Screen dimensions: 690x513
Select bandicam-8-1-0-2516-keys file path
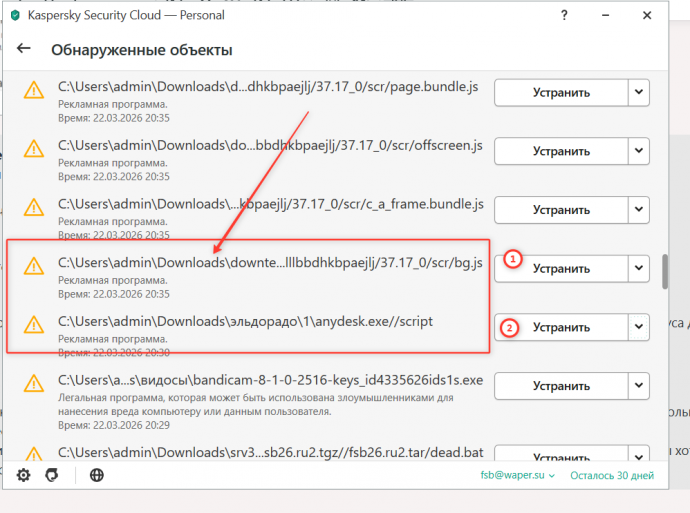271,380
